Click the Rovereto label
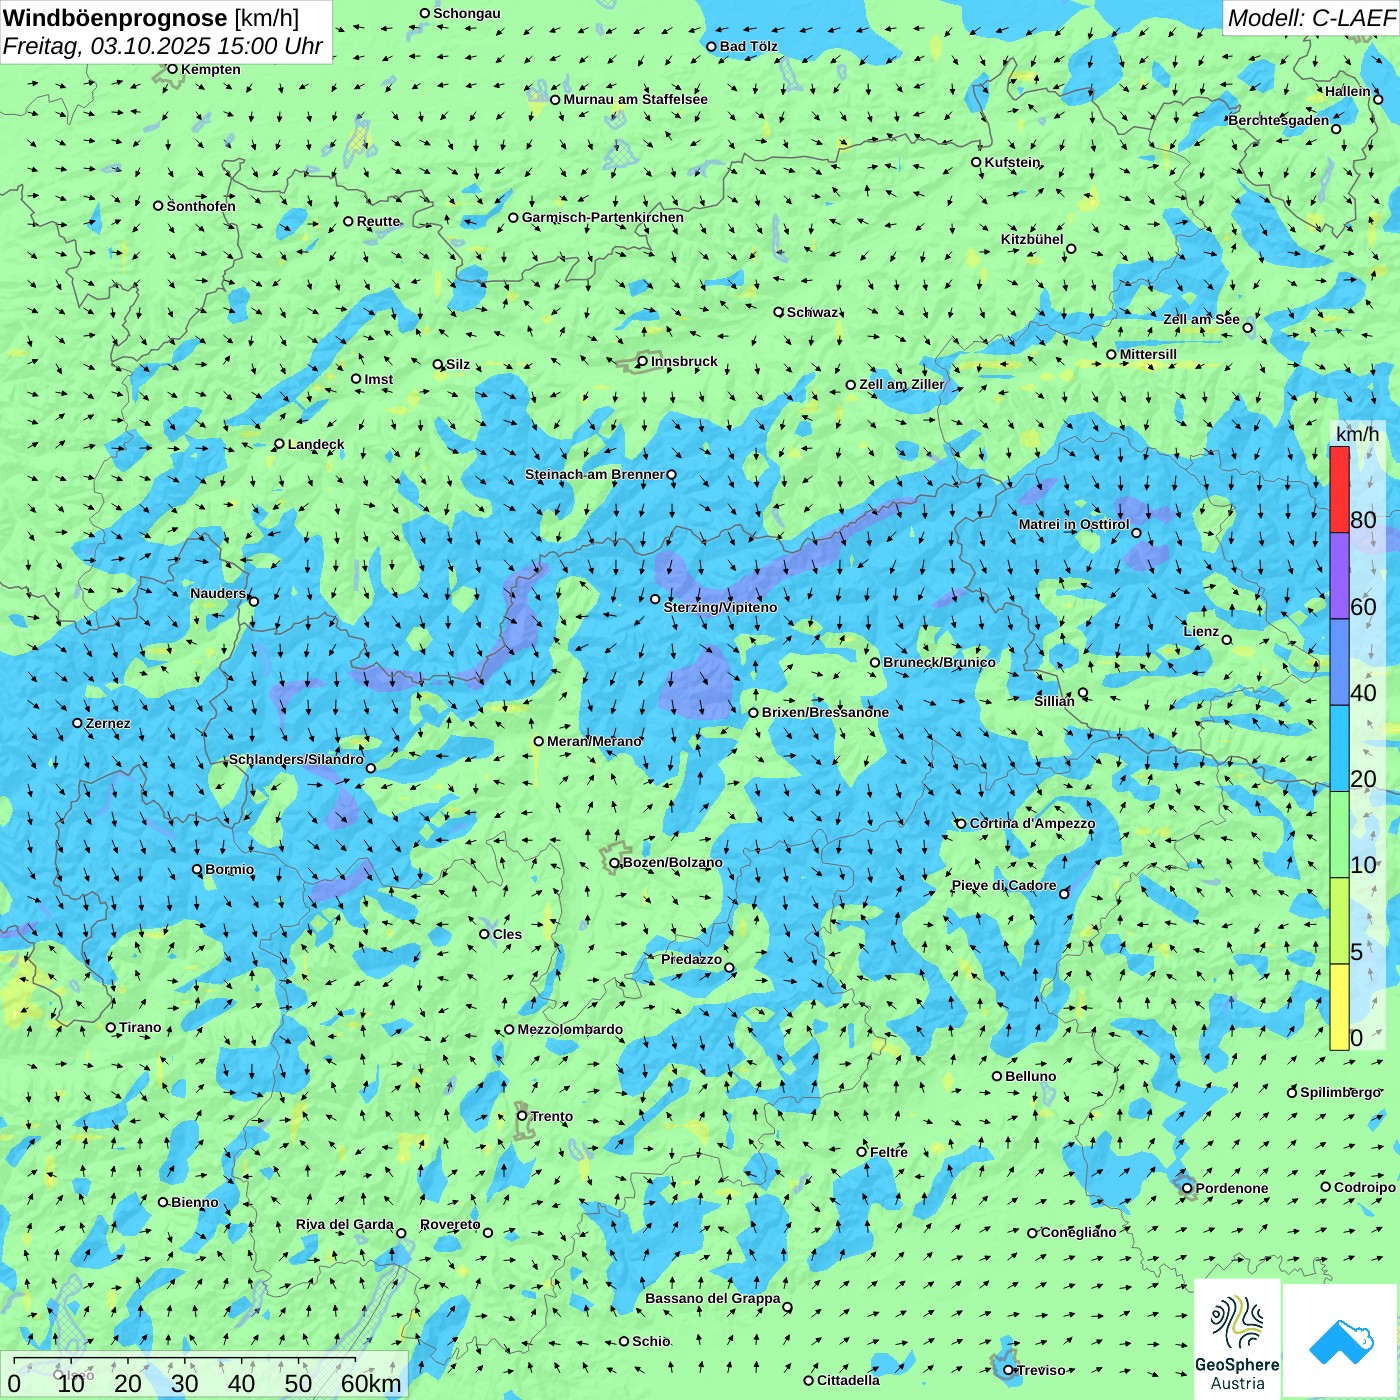Image resolution: width=1400 pixels, height=1400 pixels. (x=450, y=1224)
